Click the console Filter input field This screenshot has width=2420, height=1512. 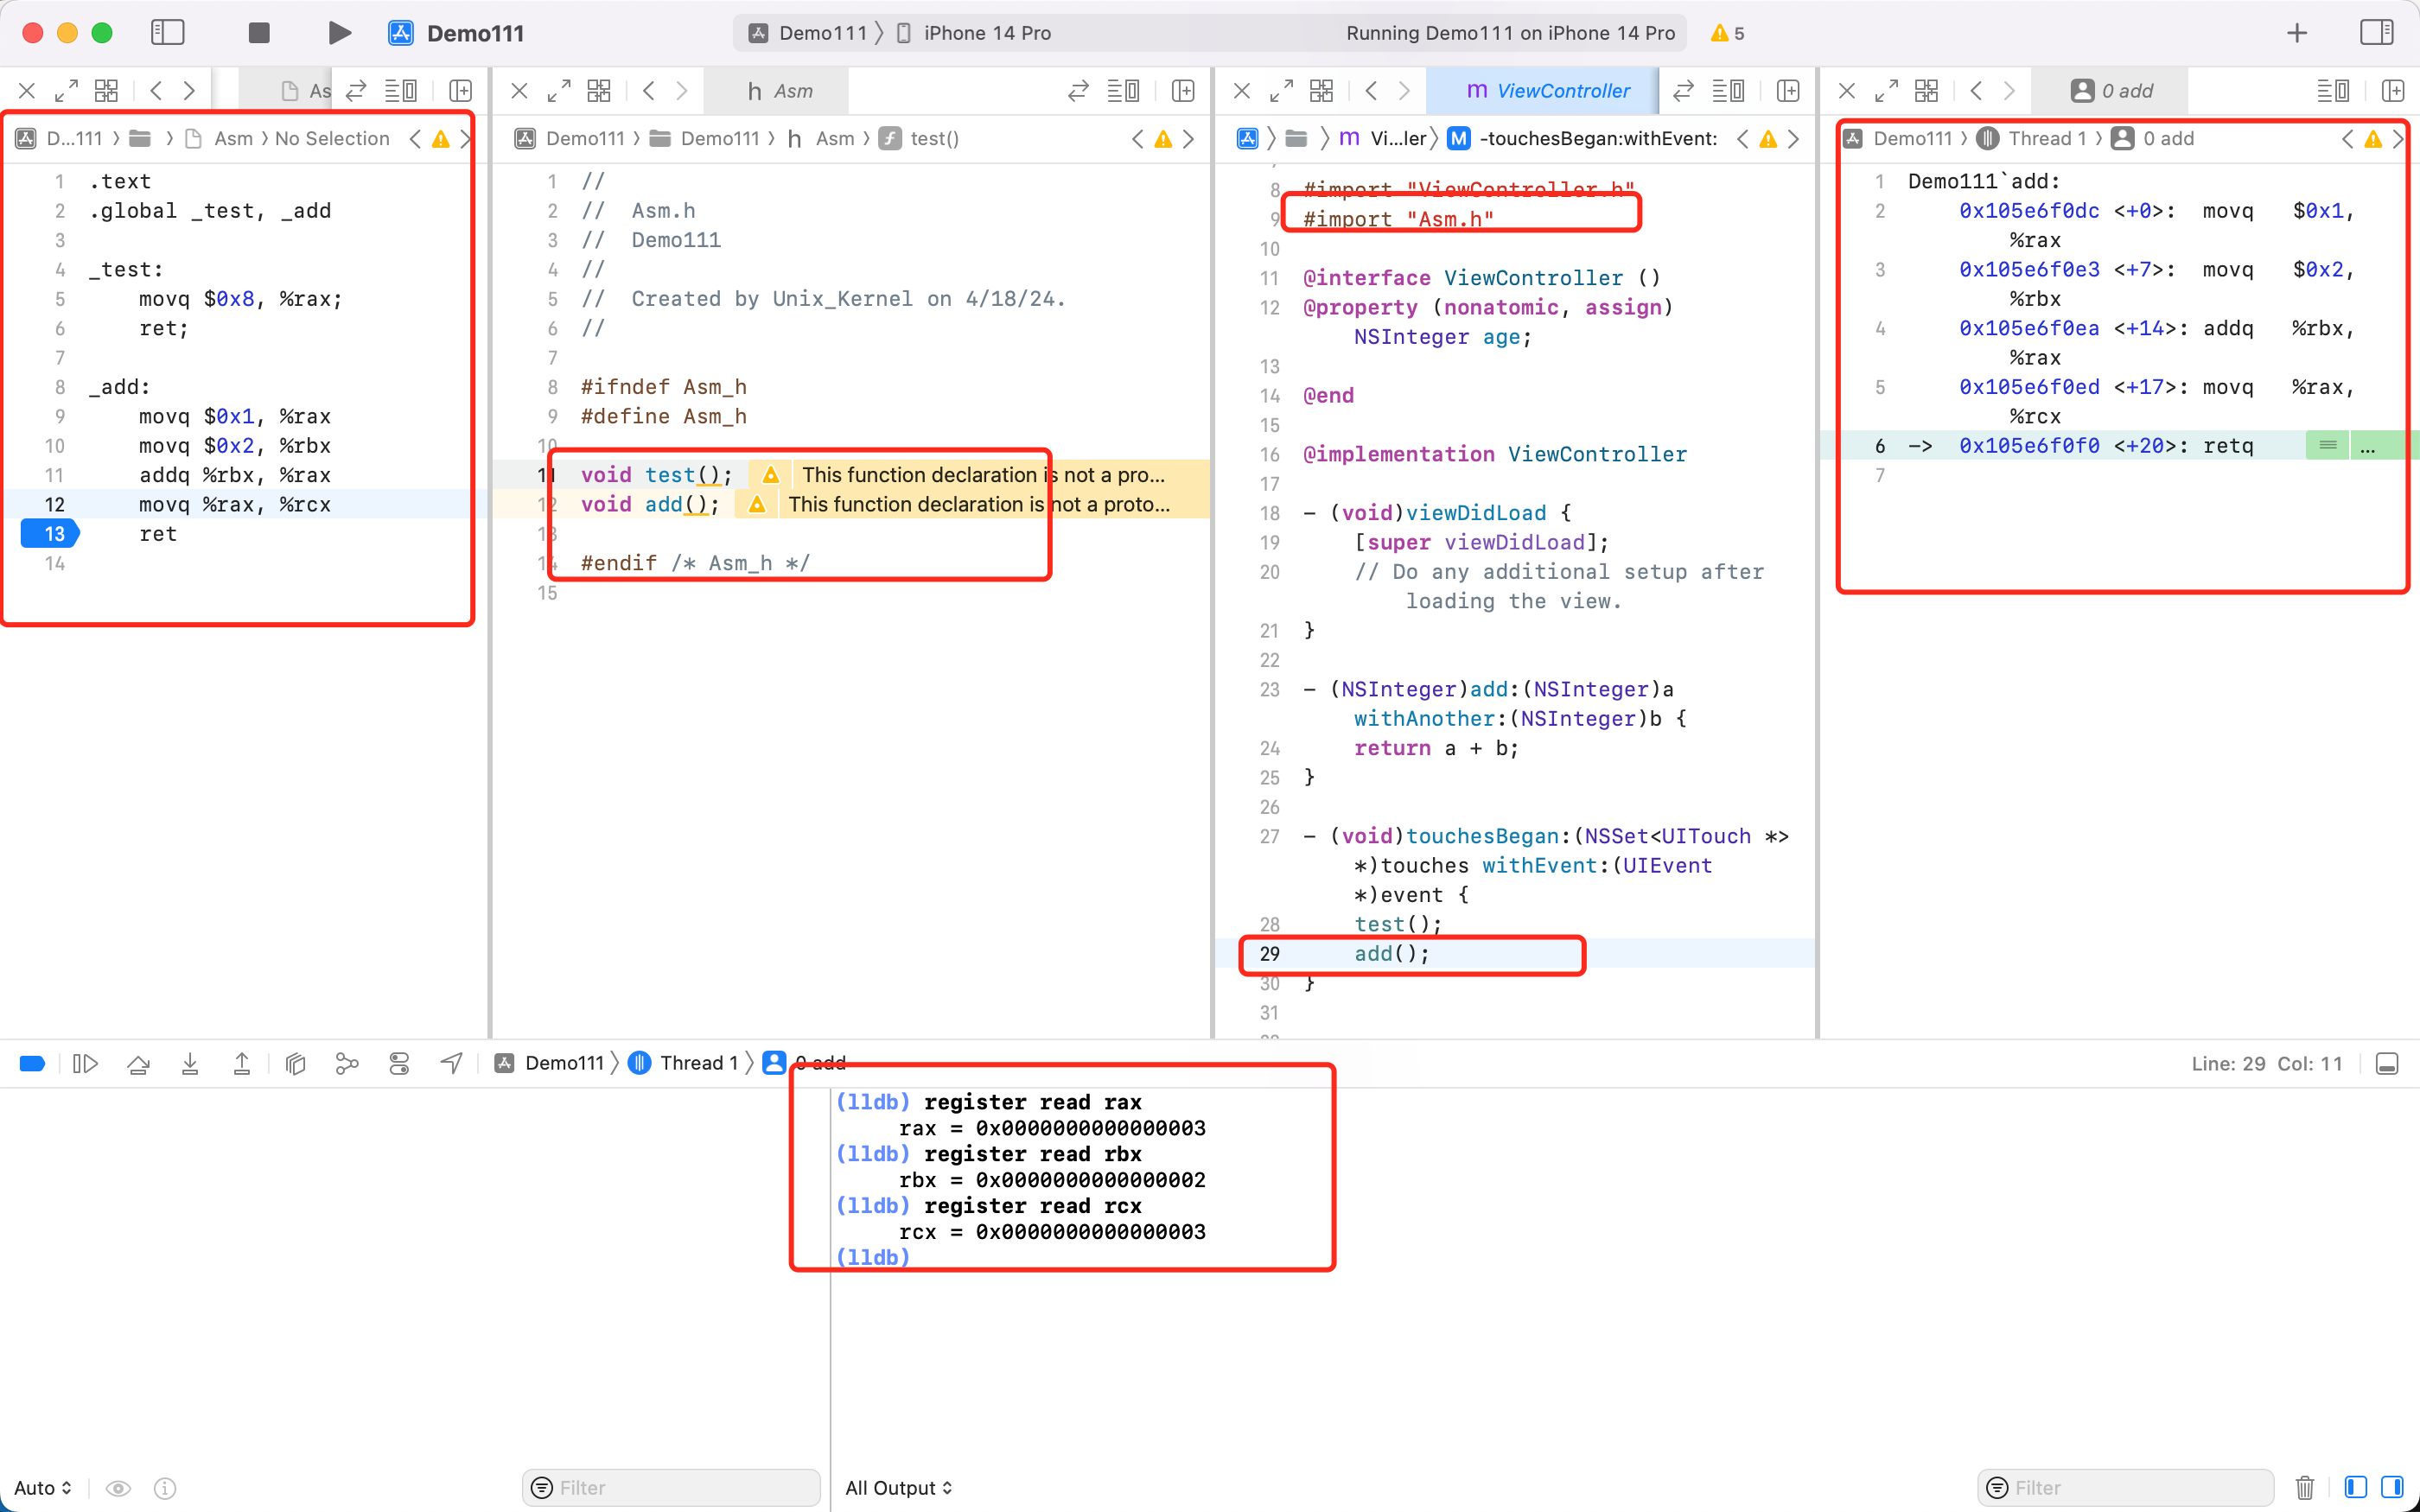point(2125,1488)
